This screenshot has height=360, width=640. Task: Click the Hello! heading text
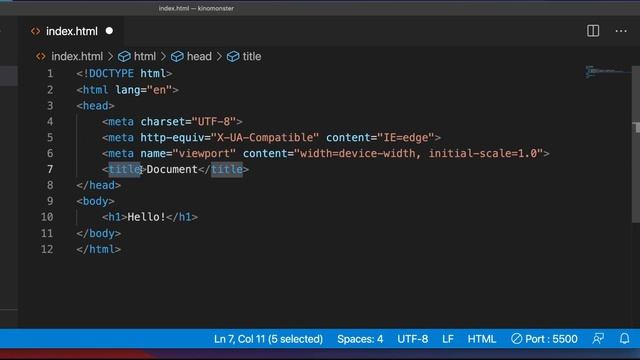point(147,217)
